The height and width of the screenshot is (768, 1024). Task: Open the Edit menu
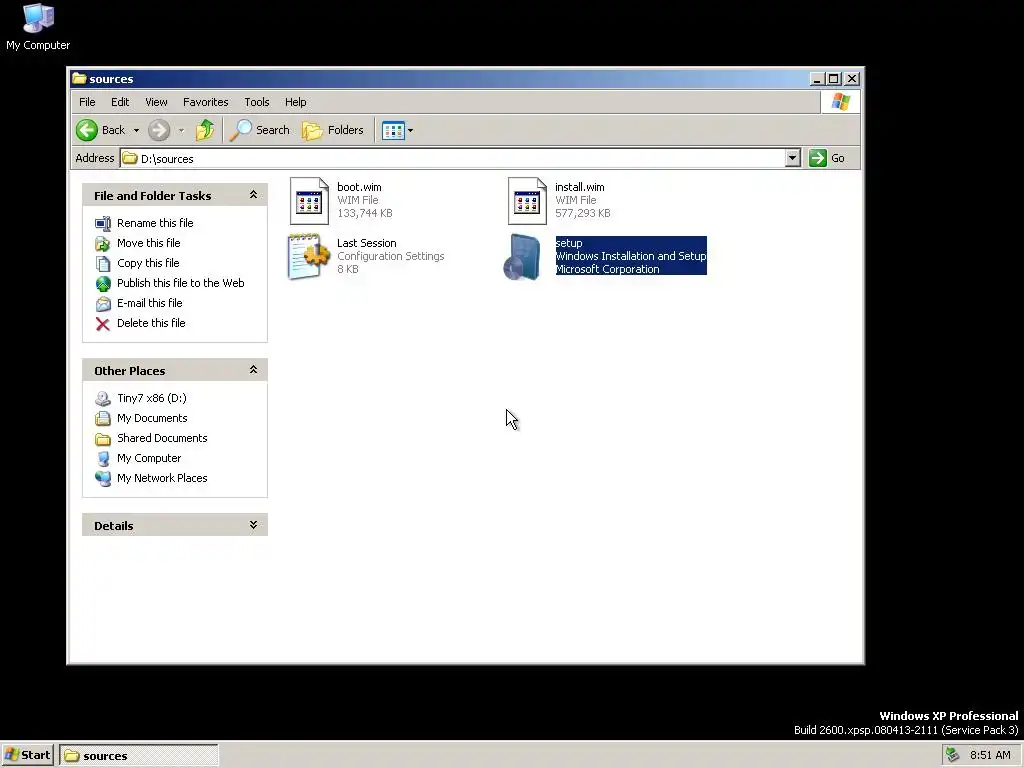tap(120, 102)
